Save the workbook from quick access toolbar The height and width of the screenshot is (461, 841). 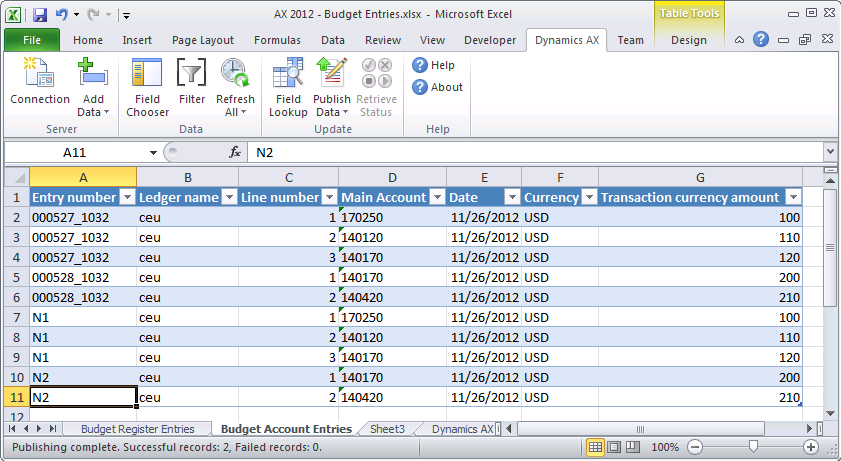point(40,15)
